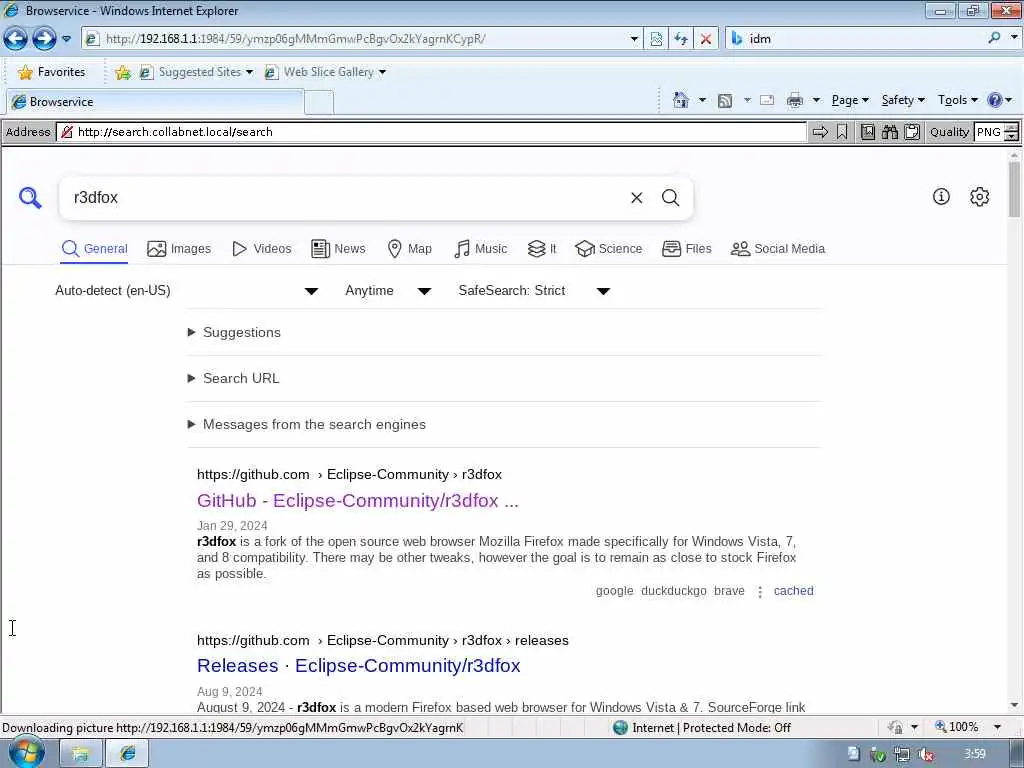Click the IE Refresh button
1024x768 pixels.
pyautogui.click(x=680, y=39)
